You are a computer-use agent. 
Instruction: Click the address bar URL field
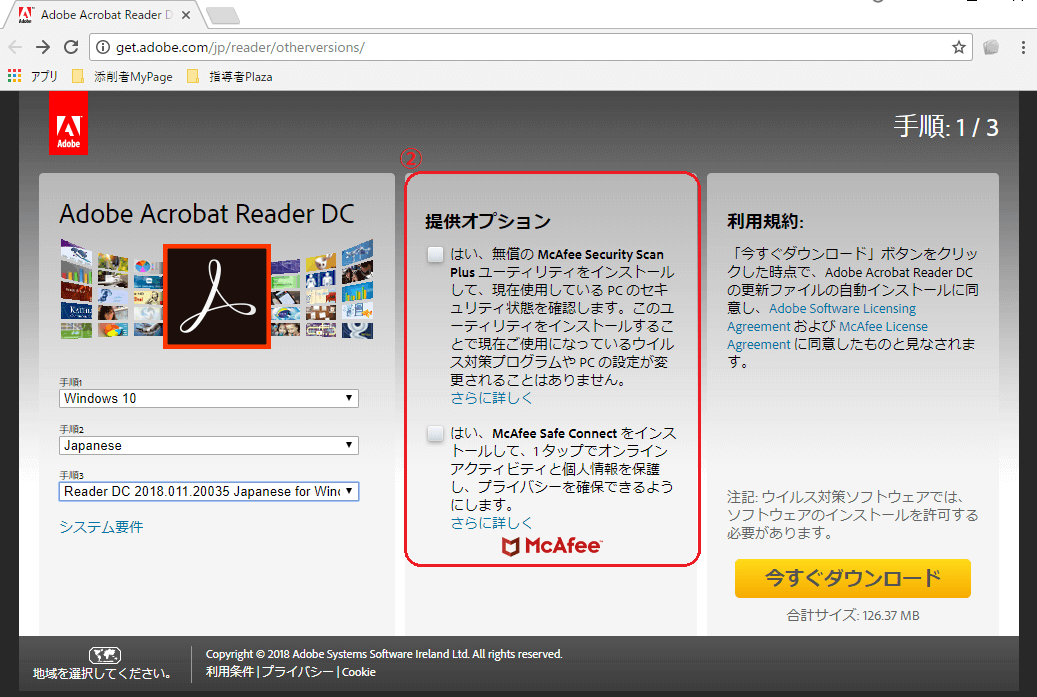529,47
